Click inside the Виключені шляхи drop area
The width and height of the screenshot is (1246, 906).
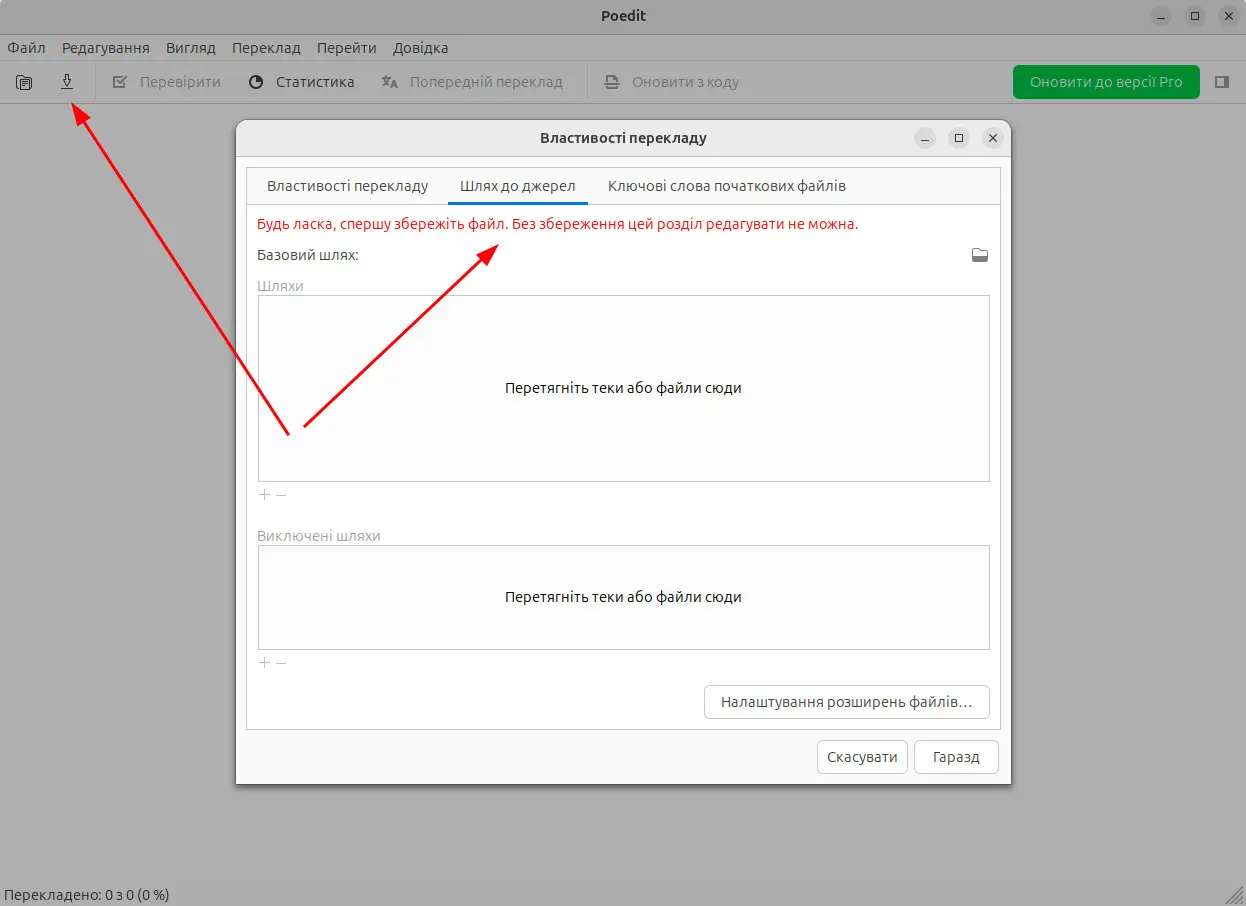point(623,597)
